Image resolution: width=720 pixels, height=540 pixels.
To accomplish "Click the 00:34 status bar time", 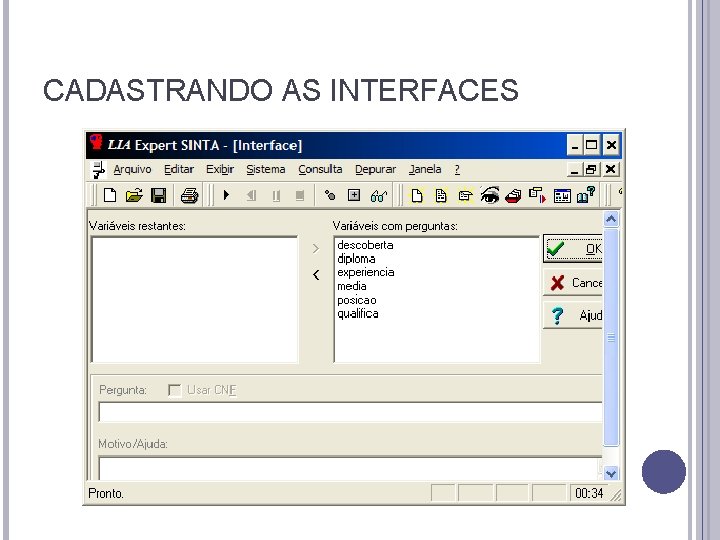I will (x=589, y=493).
